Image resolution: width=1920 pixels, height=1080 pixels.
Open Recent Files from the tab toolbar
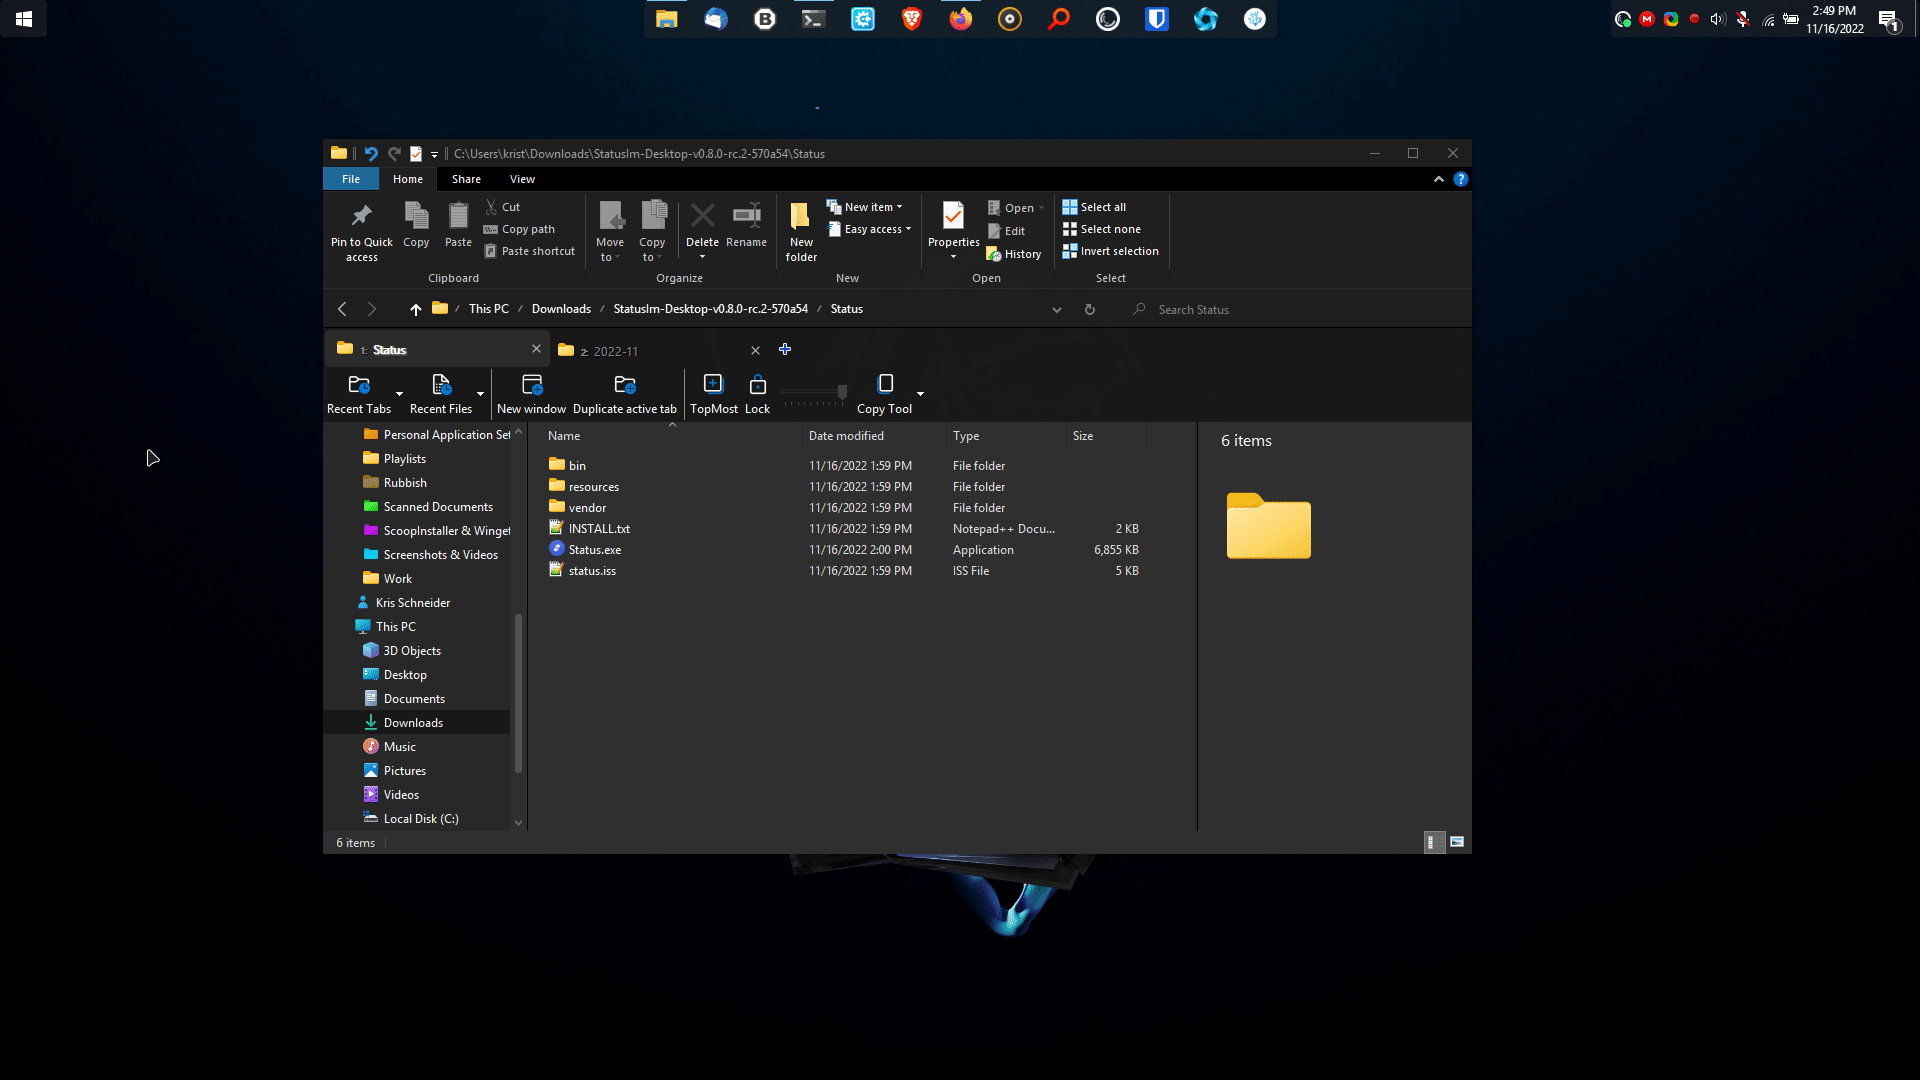pyautogui.click(x=440, y=392)
